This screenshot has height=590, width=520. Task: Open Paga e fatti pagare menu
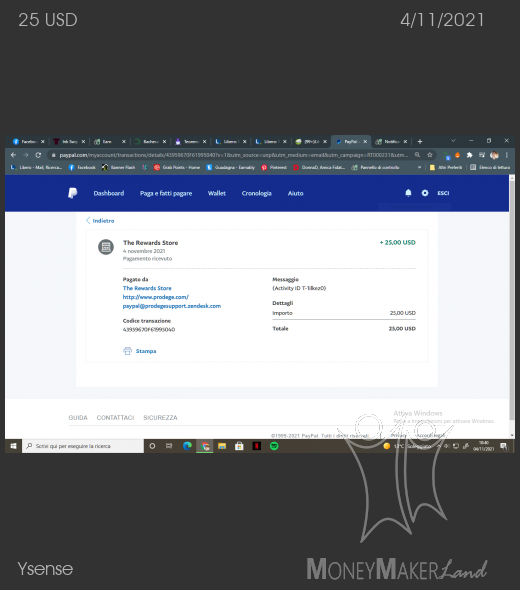pyautogui.click(x=166, y=193)
